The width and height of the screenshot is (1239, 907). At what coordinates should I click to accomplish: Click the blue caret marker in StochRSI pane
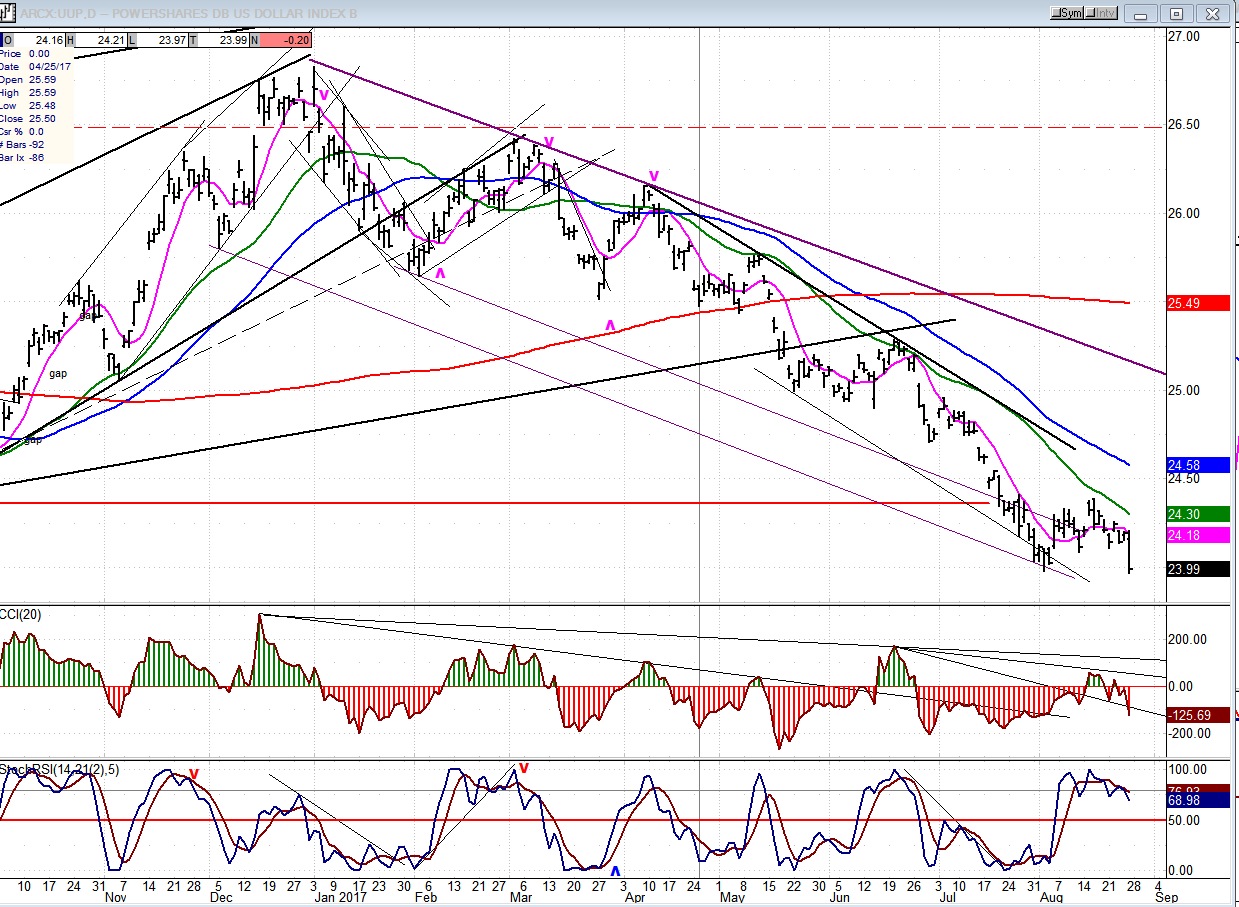615,871
